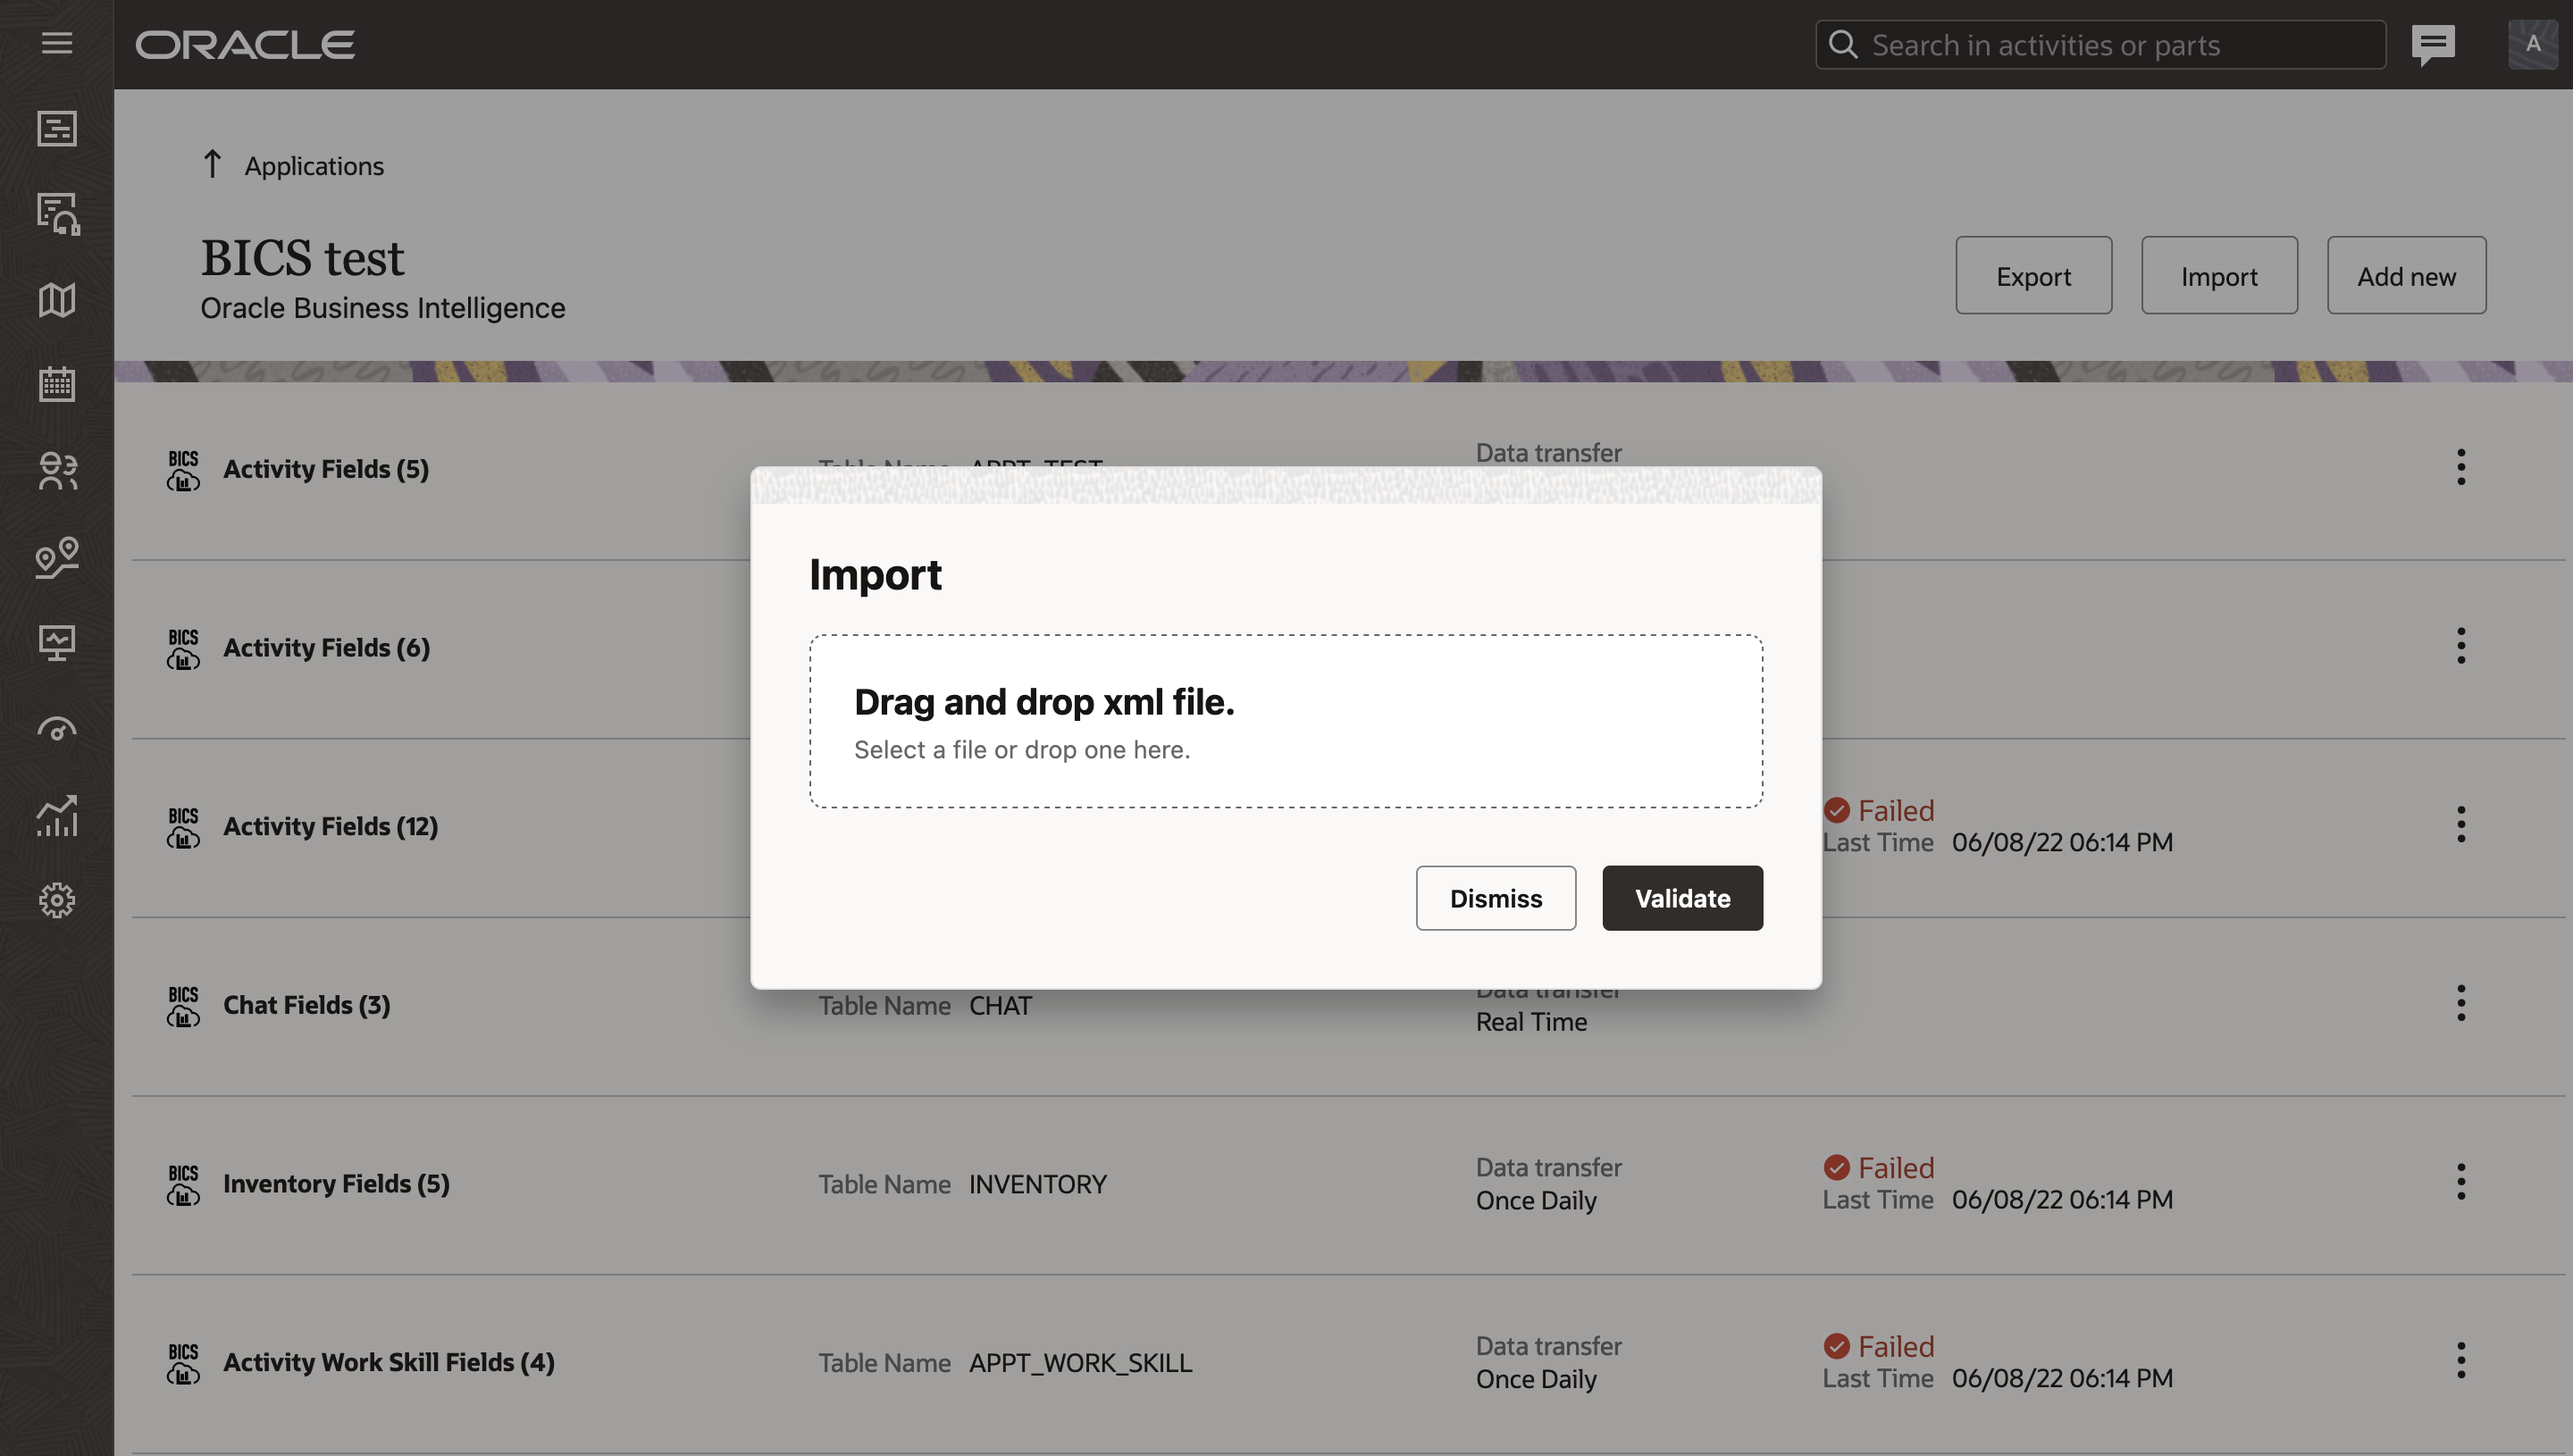Click Validate in Import dialog
Image resolution: width=2573 pixels, height=1456 pixels.
[x=1682, y=898]
